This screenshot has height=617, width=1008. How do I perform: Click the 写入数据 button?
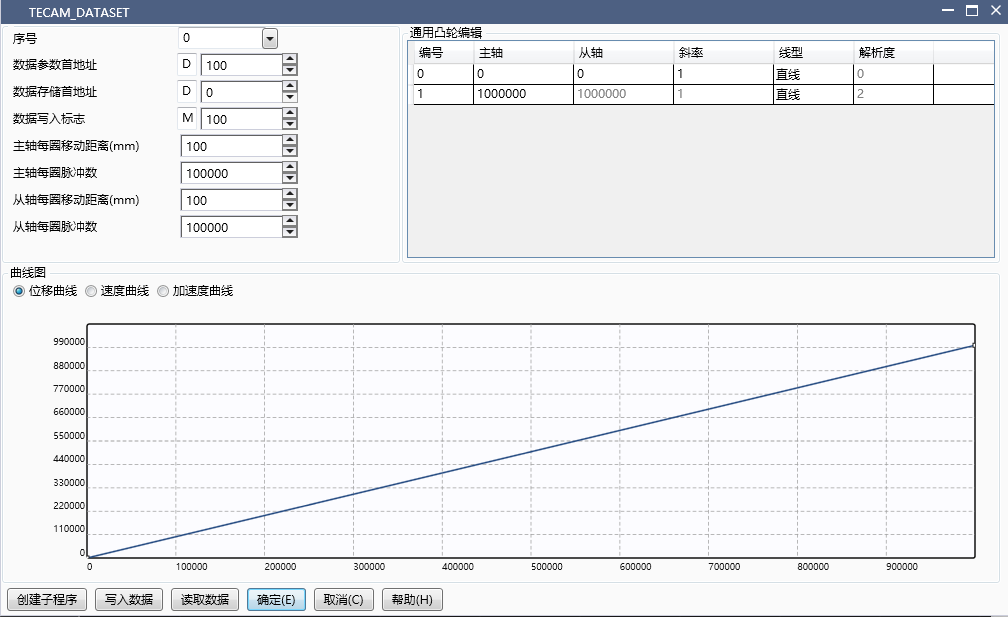point(128,599)
